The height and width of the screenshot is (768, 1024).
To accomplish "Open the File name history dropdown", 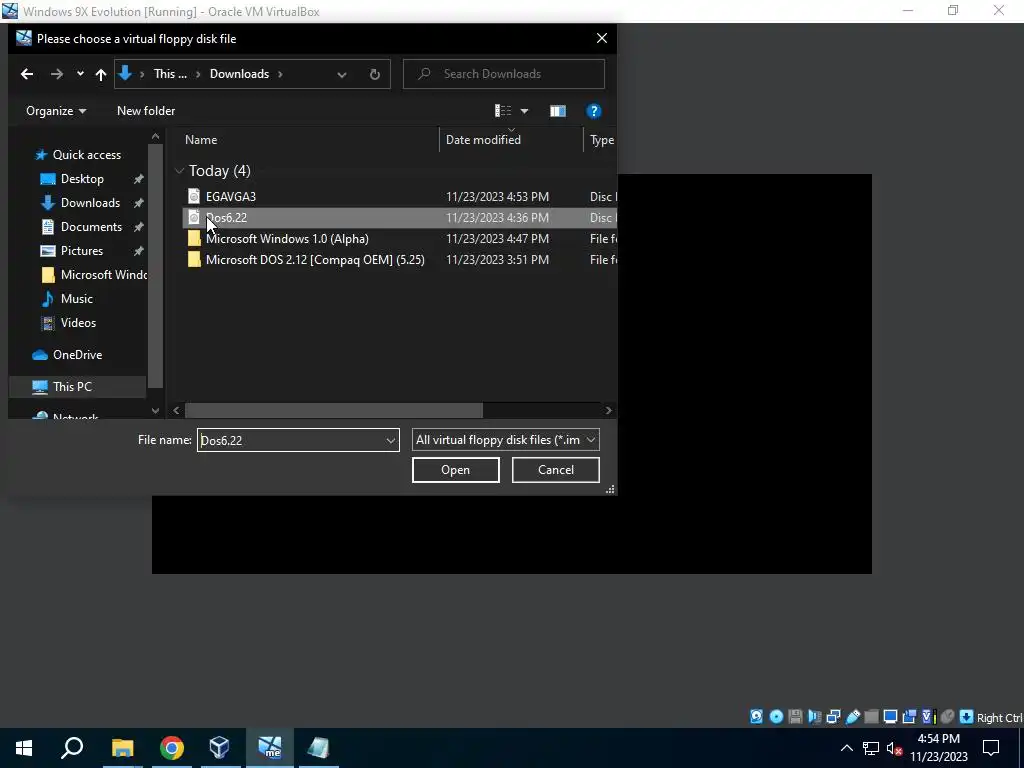I will (391, 440).
